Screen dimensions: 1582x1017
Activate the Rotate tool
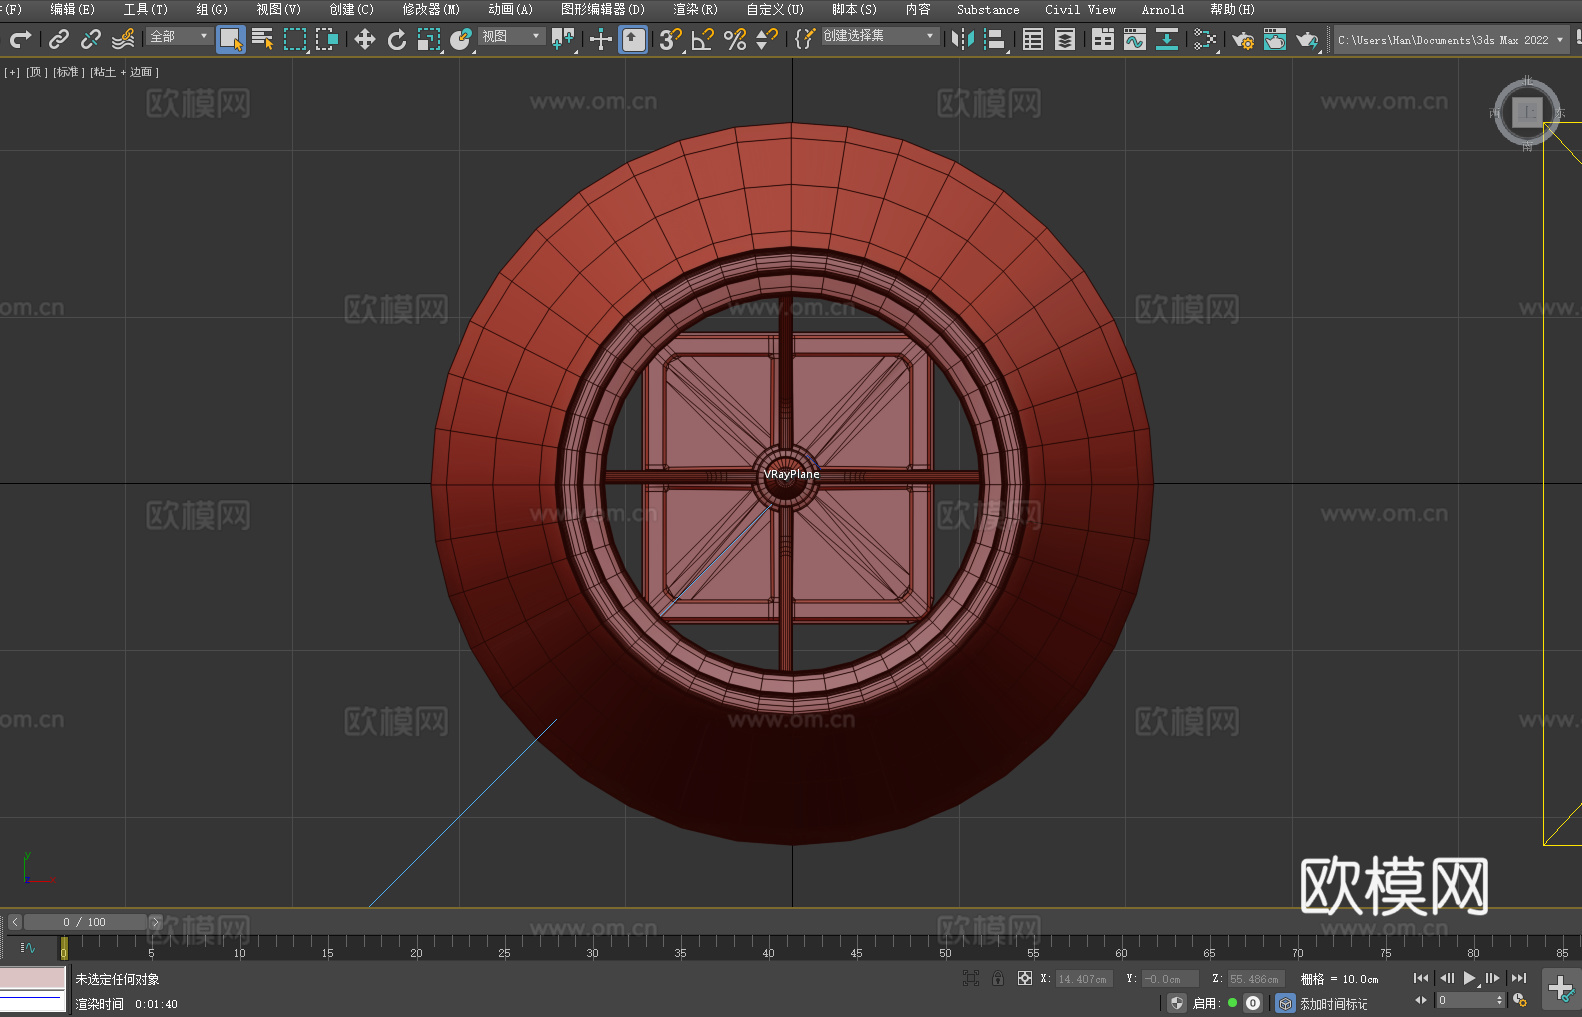tap(397, 39)
